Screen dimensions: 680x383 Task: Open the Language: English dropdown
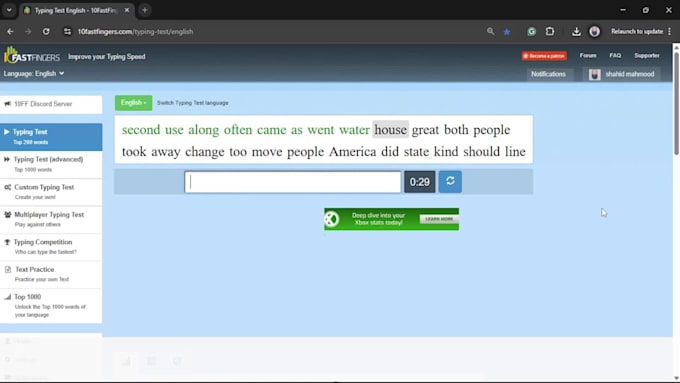34,74
